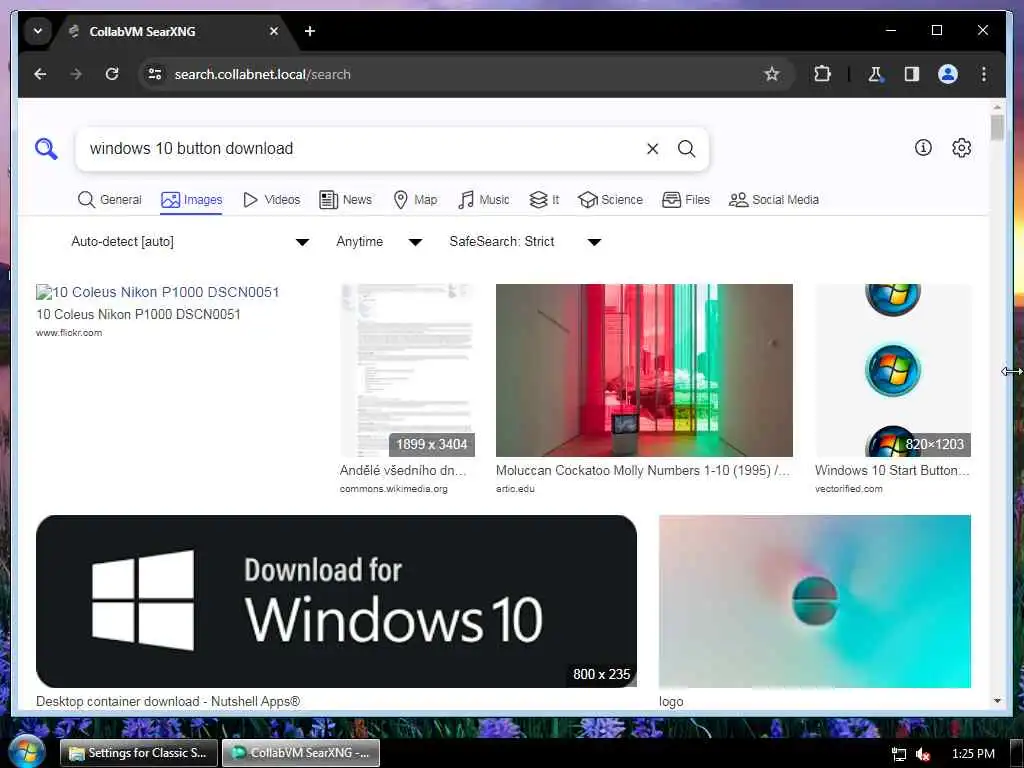Click the SearXNG magnifier logo
Screen dimensions: 1024x768
point(46,149)
